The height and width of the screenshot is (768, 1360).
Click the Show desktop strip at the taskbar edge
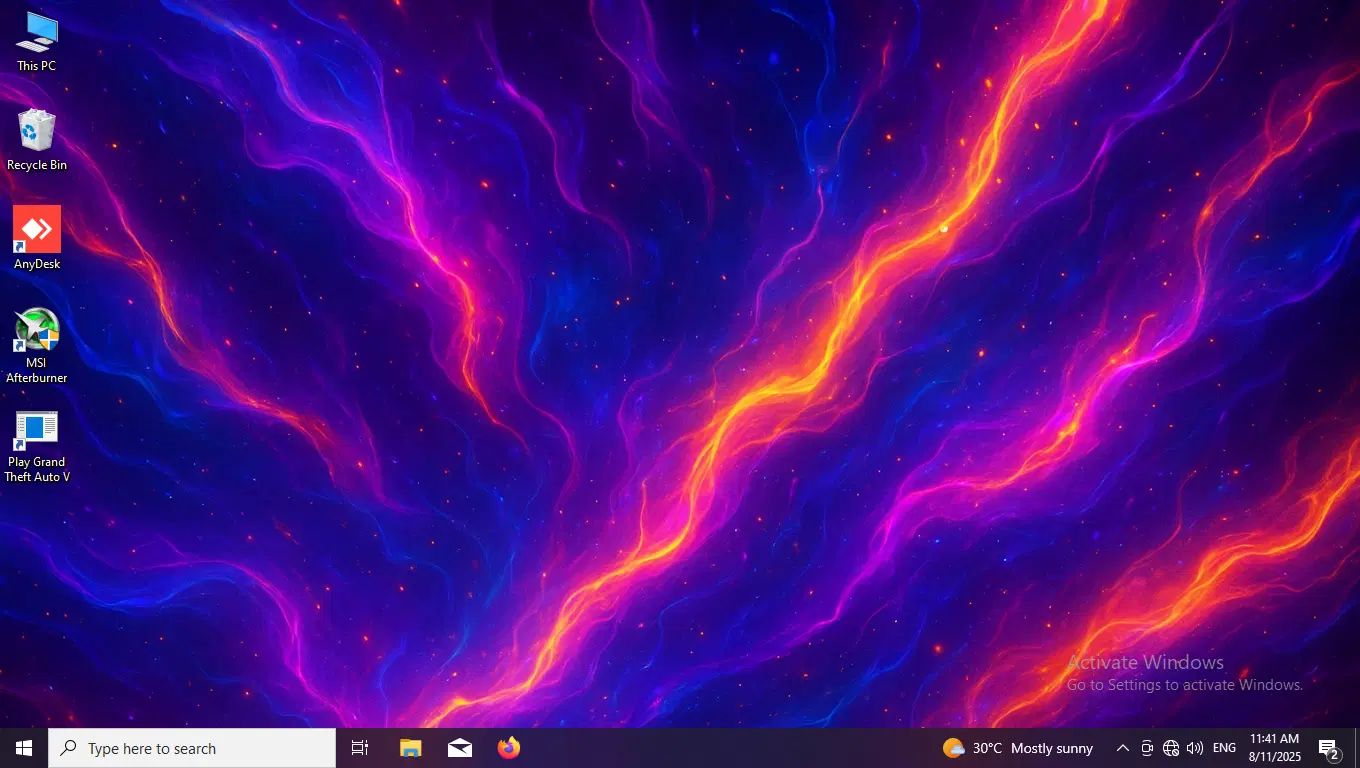1357,748
